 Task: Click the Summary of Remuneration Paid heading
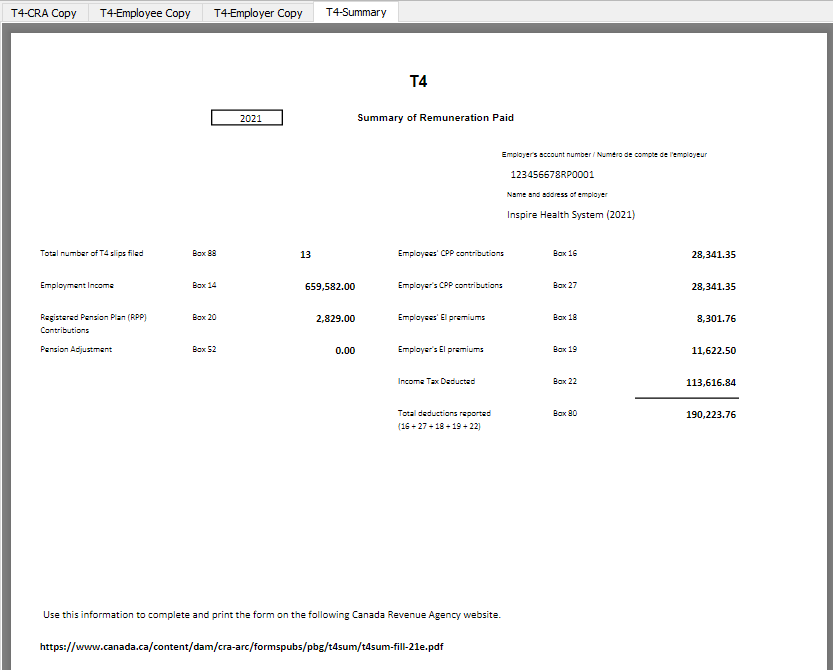tap(435, 117)
